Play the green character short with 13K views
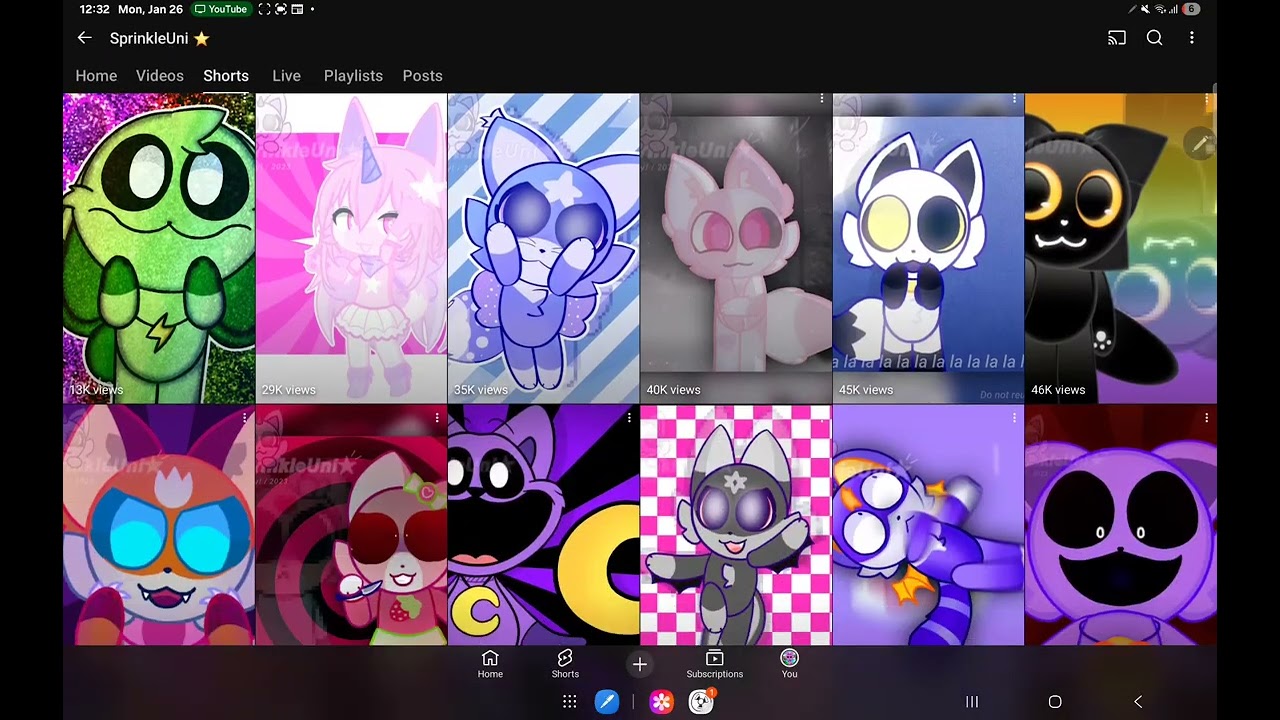 click(159, 248)
